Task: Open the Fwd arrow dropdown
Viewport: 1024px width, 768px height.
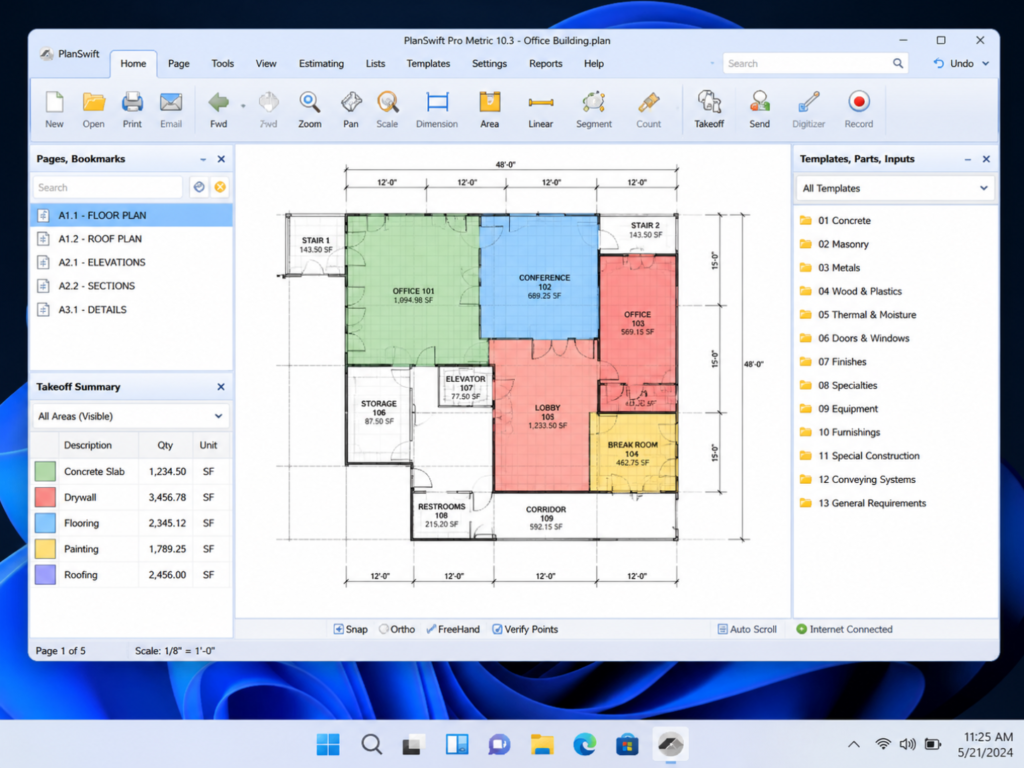Action: pos(243,105)
